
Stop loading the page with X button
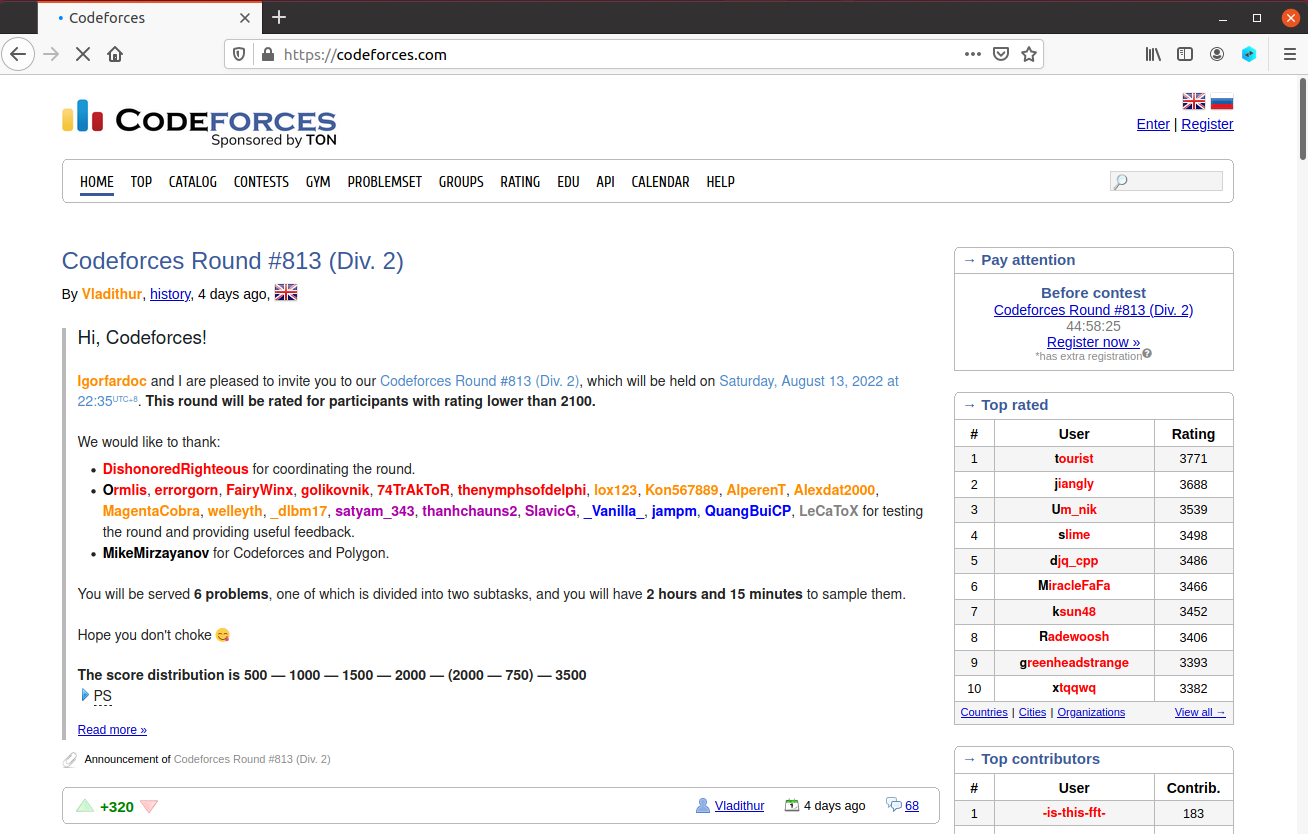coord(83,54)
